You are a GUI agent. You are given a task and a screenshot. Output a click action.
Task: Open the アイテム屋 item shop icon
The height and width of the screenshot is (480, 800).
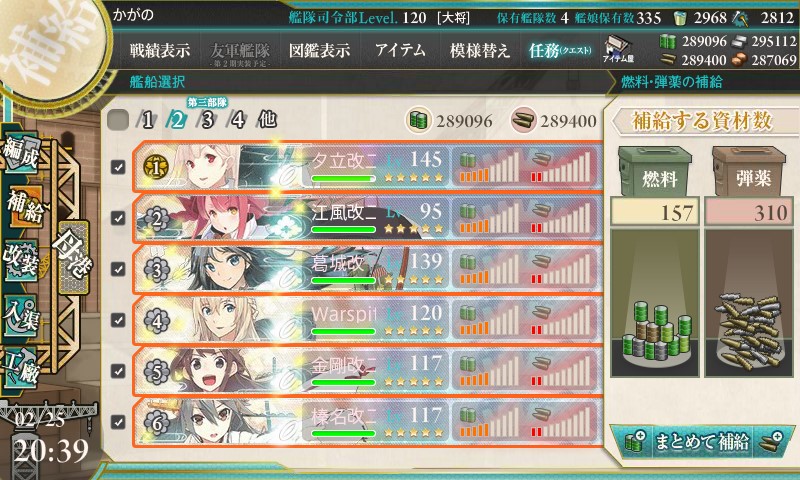(618, 50)
